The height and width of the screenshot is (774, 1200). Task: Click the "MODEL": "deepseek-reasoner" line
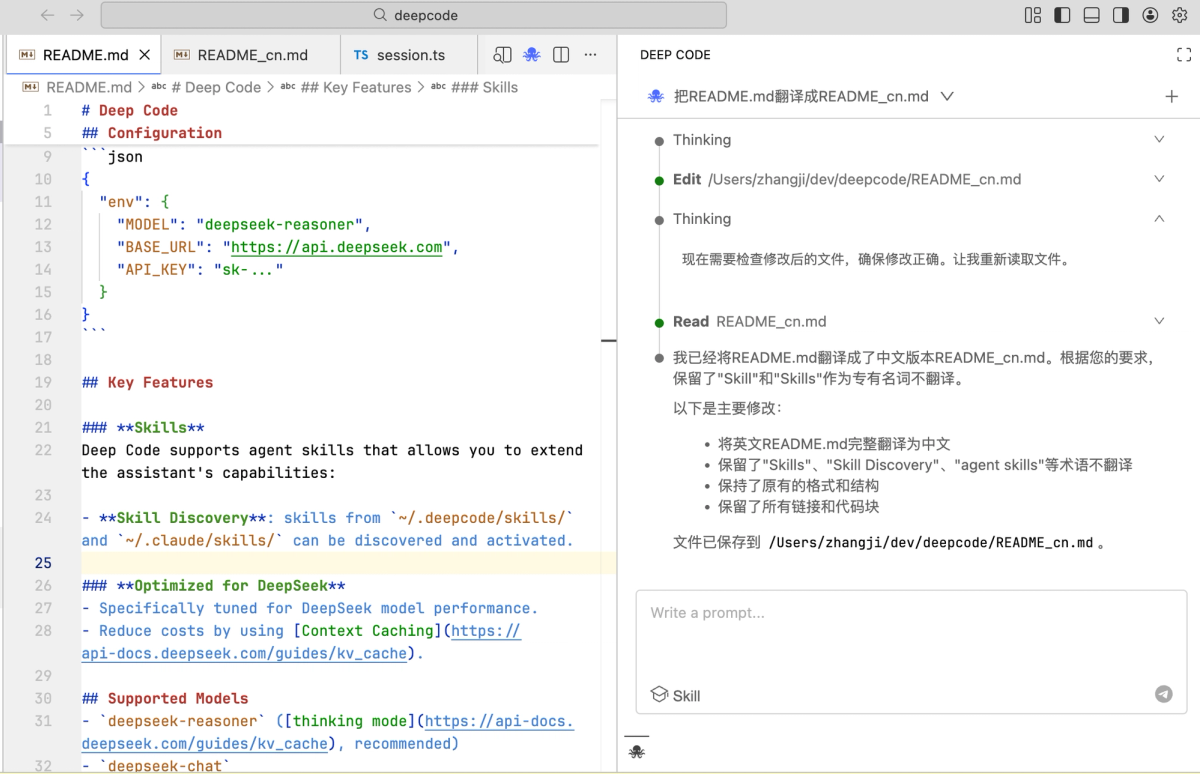244,224
